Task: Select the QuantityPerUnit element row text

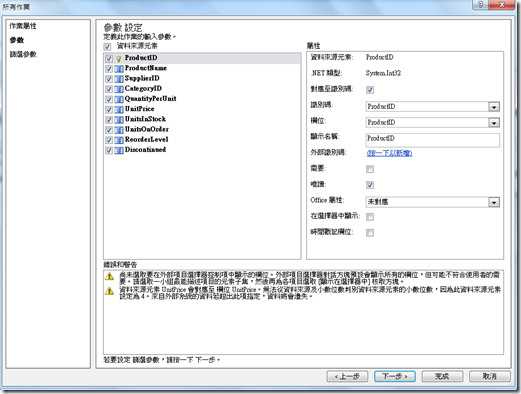Action: click(150, 99)
